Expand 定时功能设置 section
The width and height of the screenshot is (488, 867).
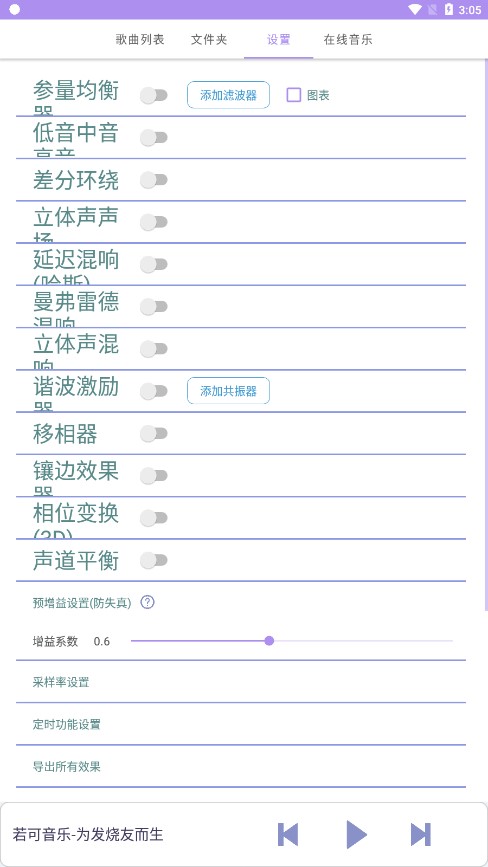tap(241, 724)
